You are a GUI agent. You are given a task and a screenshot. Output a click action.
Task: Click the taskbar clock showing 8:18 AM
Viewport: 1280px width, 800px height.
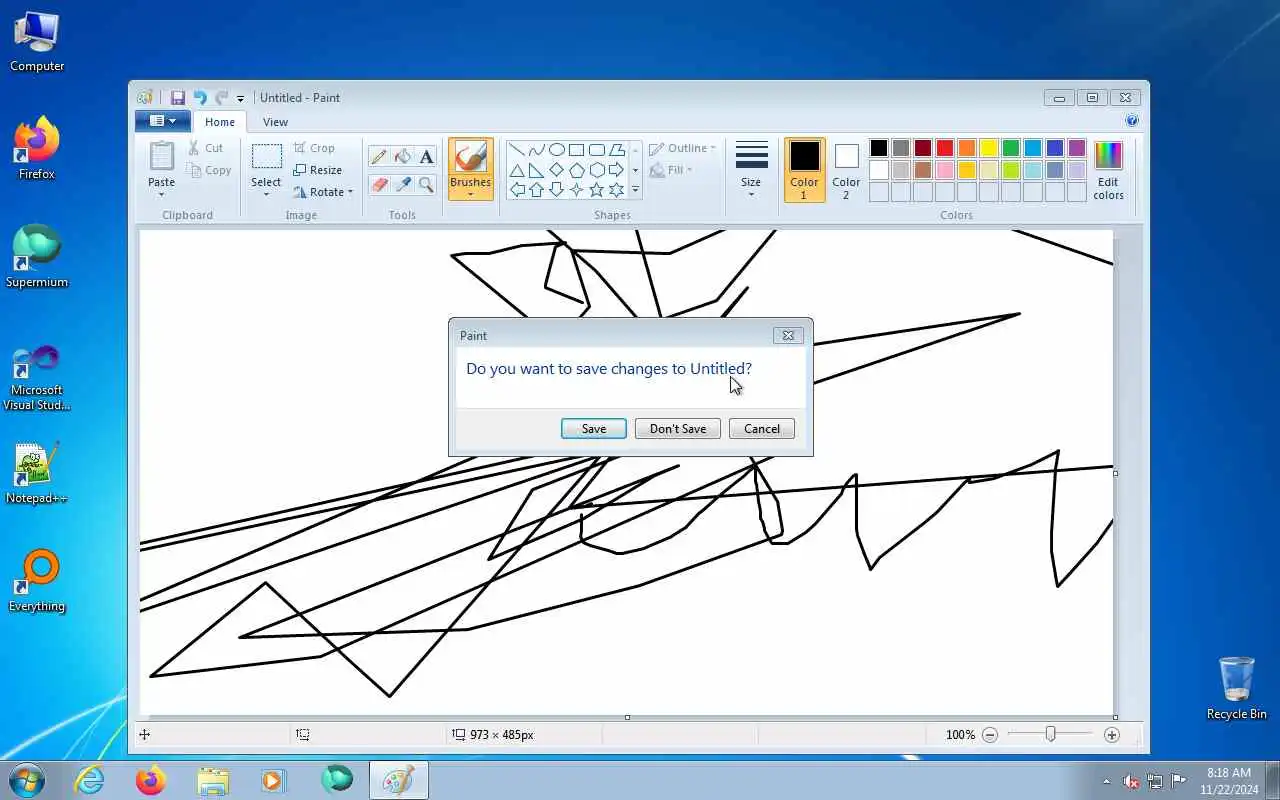pyautogui.click(x=1229, y=780)
